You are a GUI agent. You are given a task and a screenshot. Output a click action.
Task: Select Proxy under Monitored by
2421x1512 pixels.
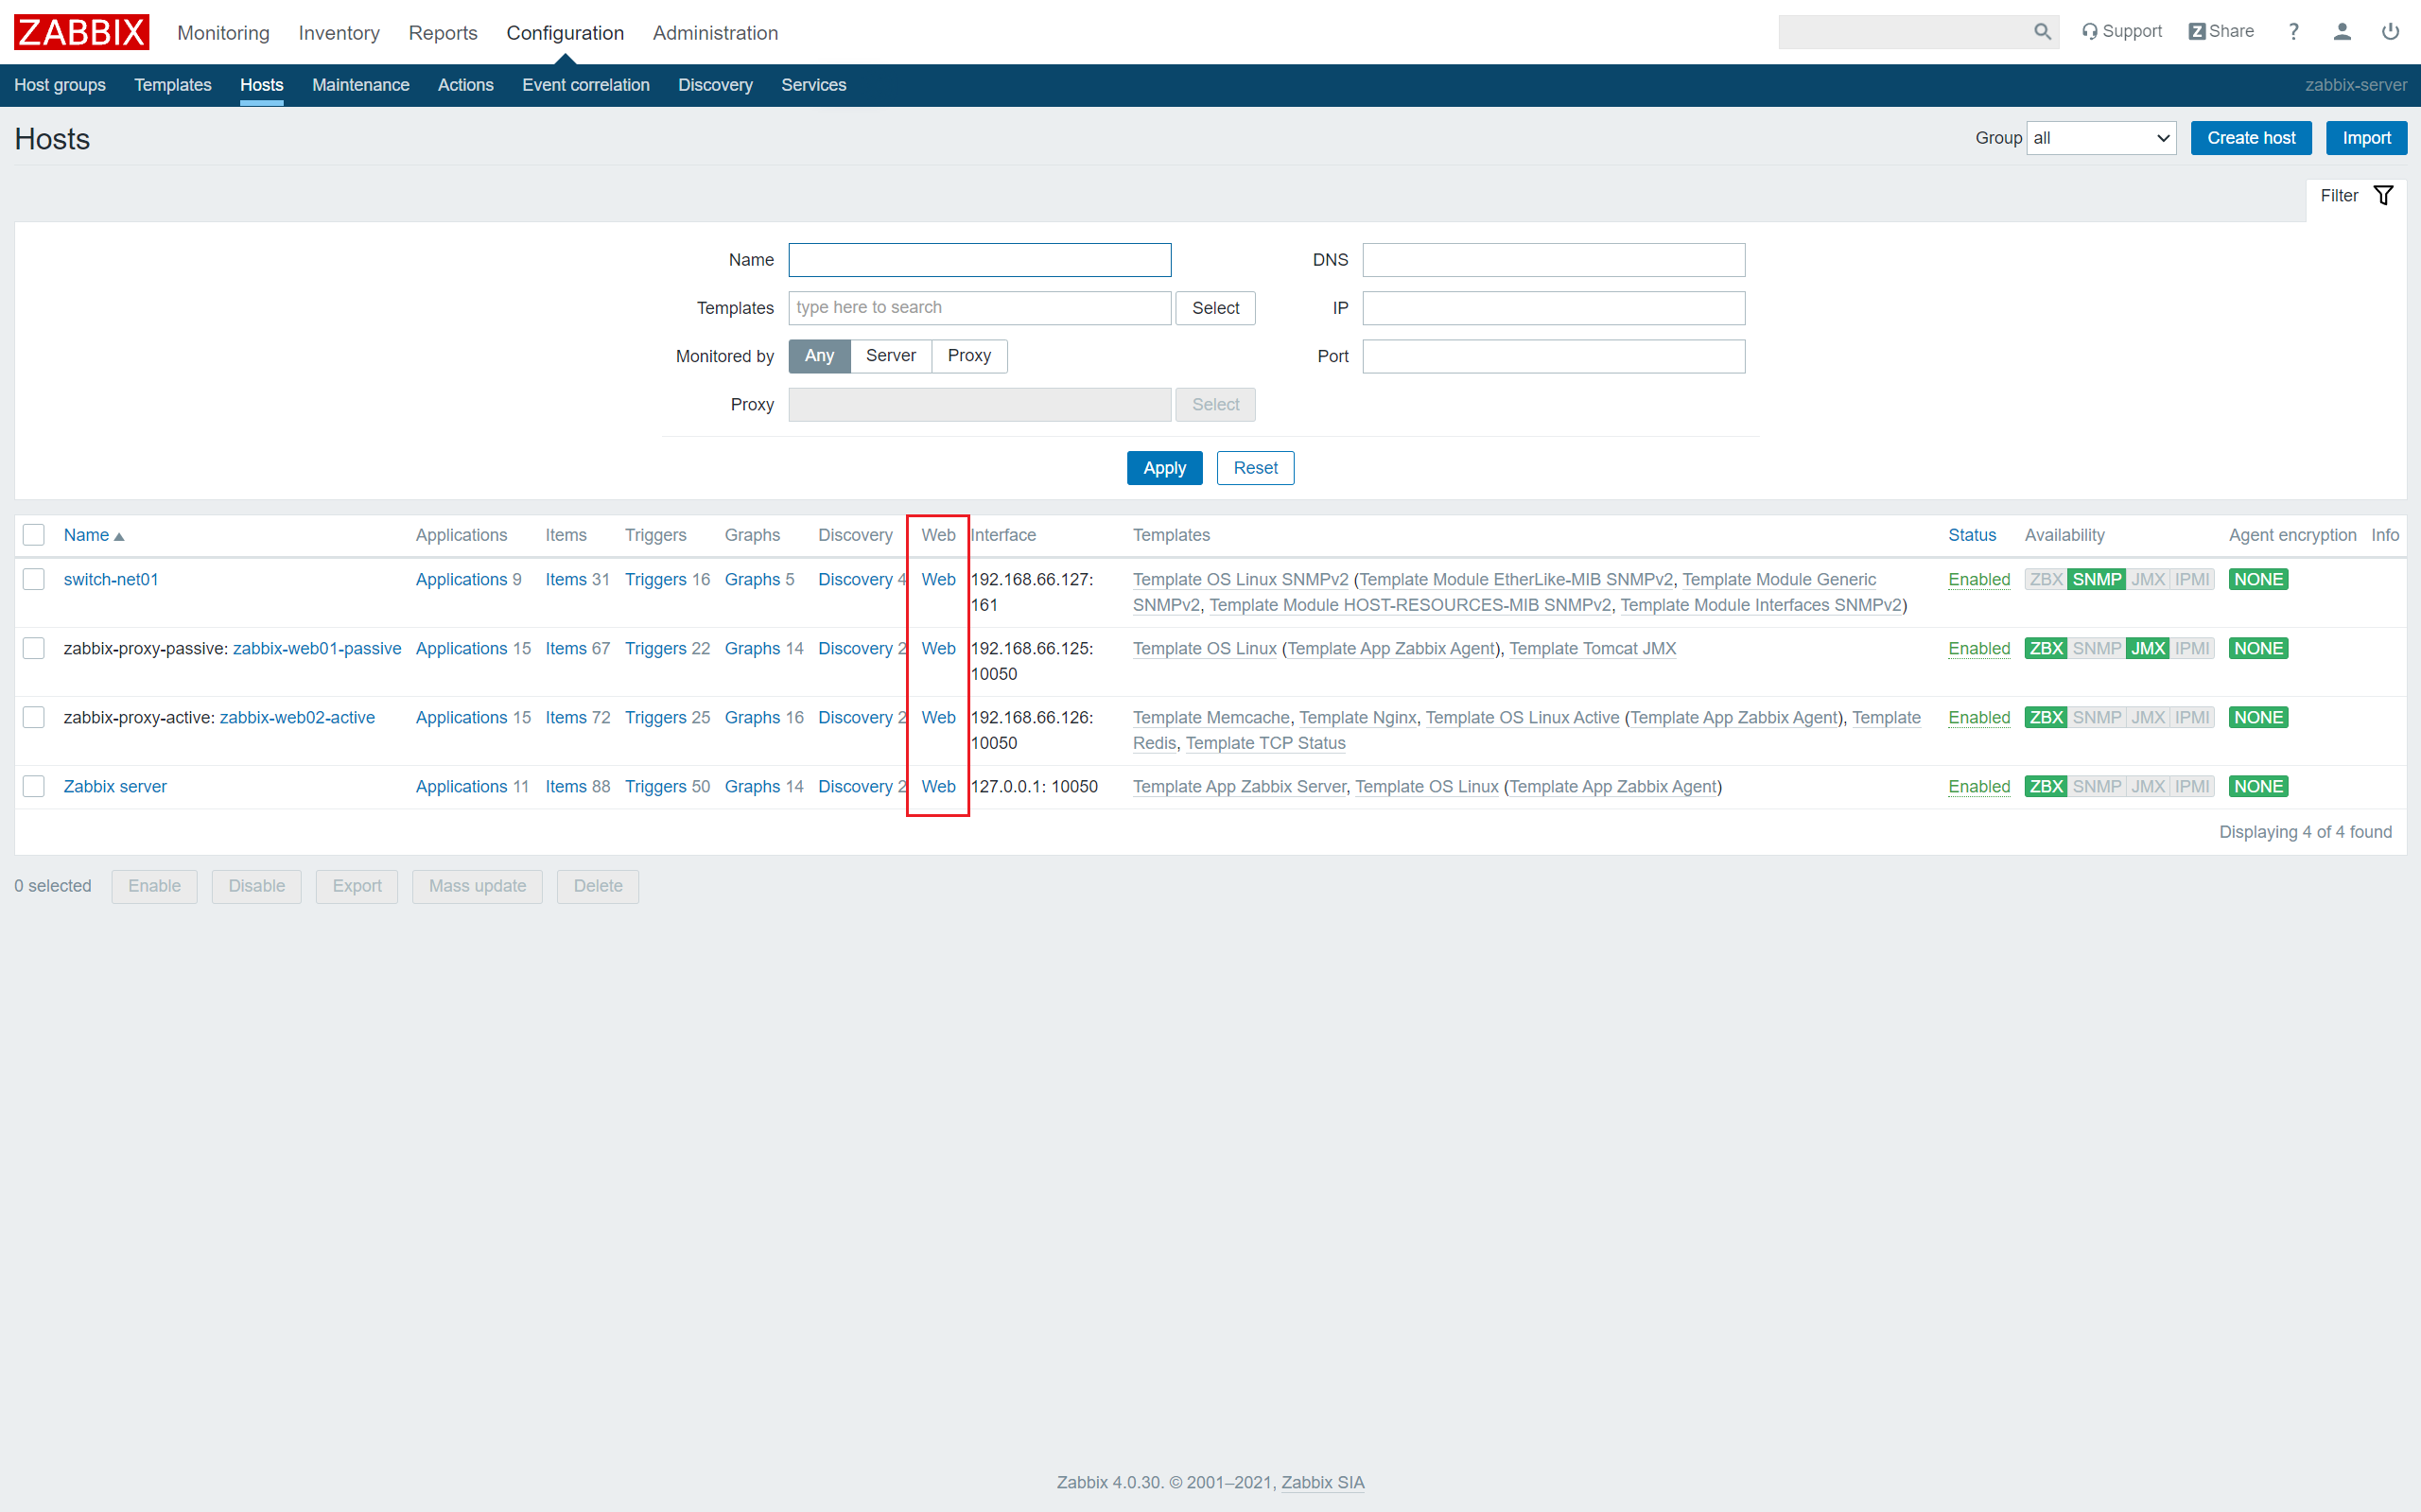pyautogui.click(x=968, y=356)
